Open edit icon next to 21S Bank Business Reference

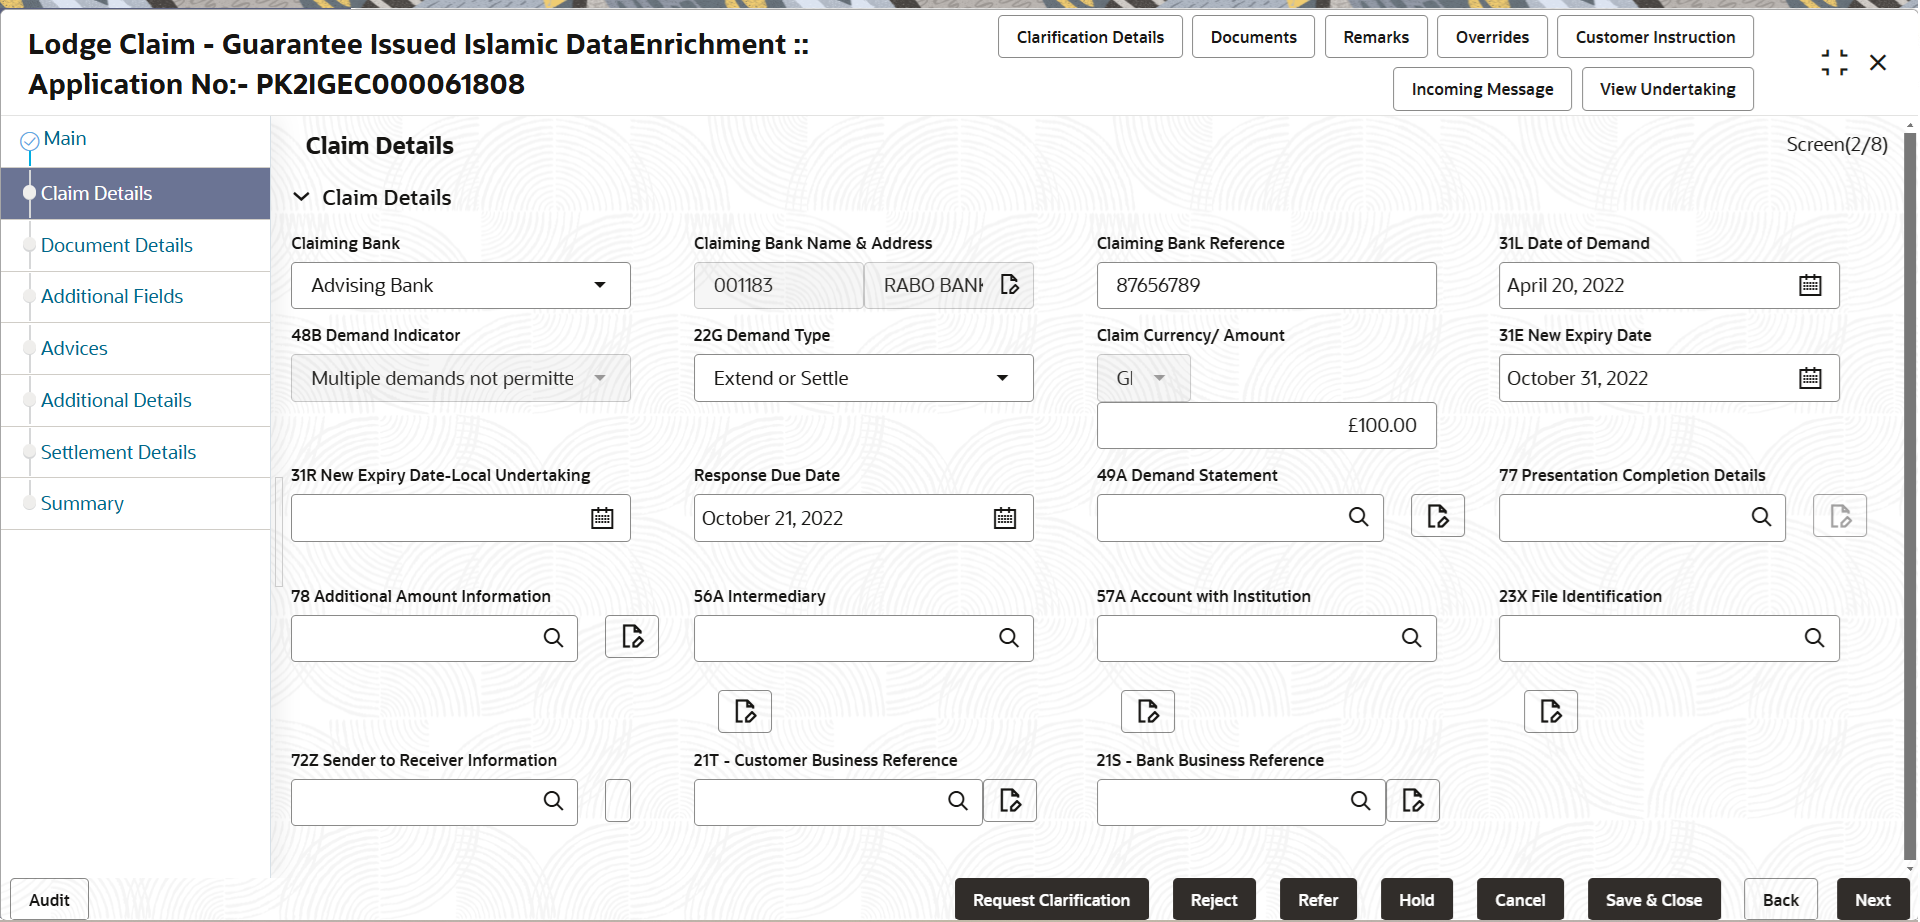coord(1413,800)
